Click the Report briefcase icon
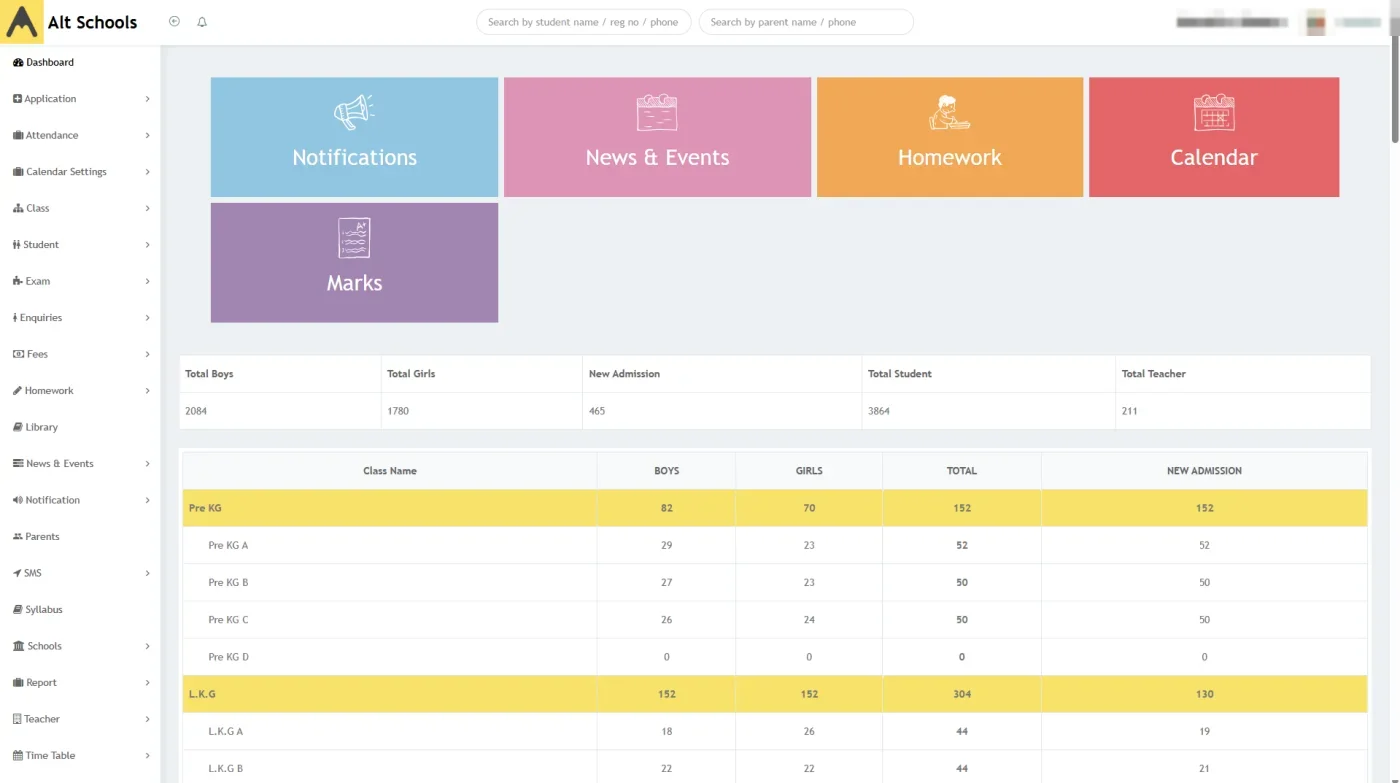This screenshot has width=1400, height=783. (x=18, y=683)
